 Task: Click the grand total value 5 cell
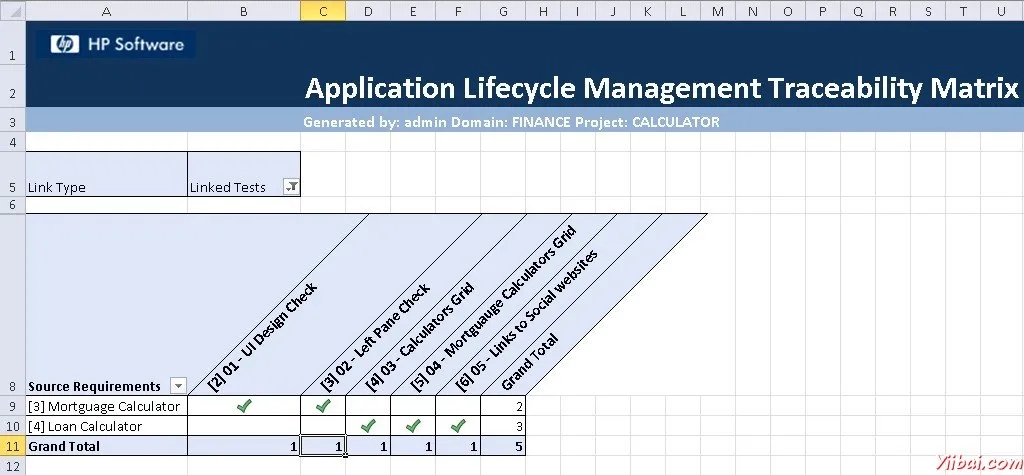[x=503, y=446]
